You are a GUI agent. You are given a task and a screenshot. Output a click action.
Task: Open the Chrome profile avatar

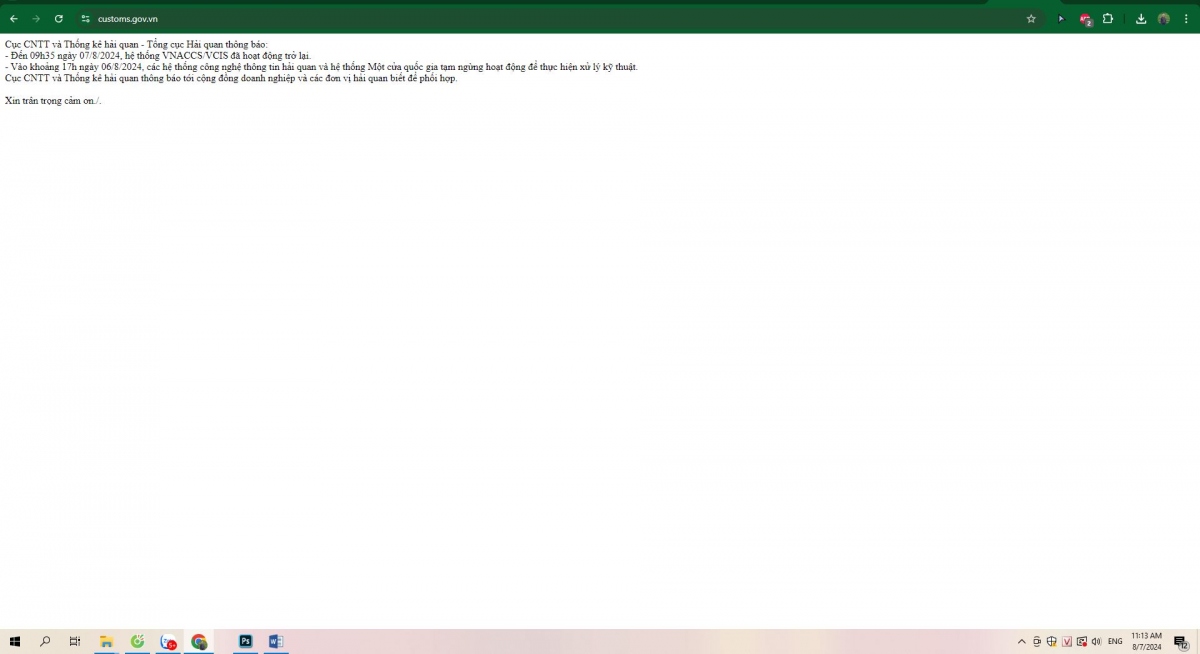(x=1164, y=19)
